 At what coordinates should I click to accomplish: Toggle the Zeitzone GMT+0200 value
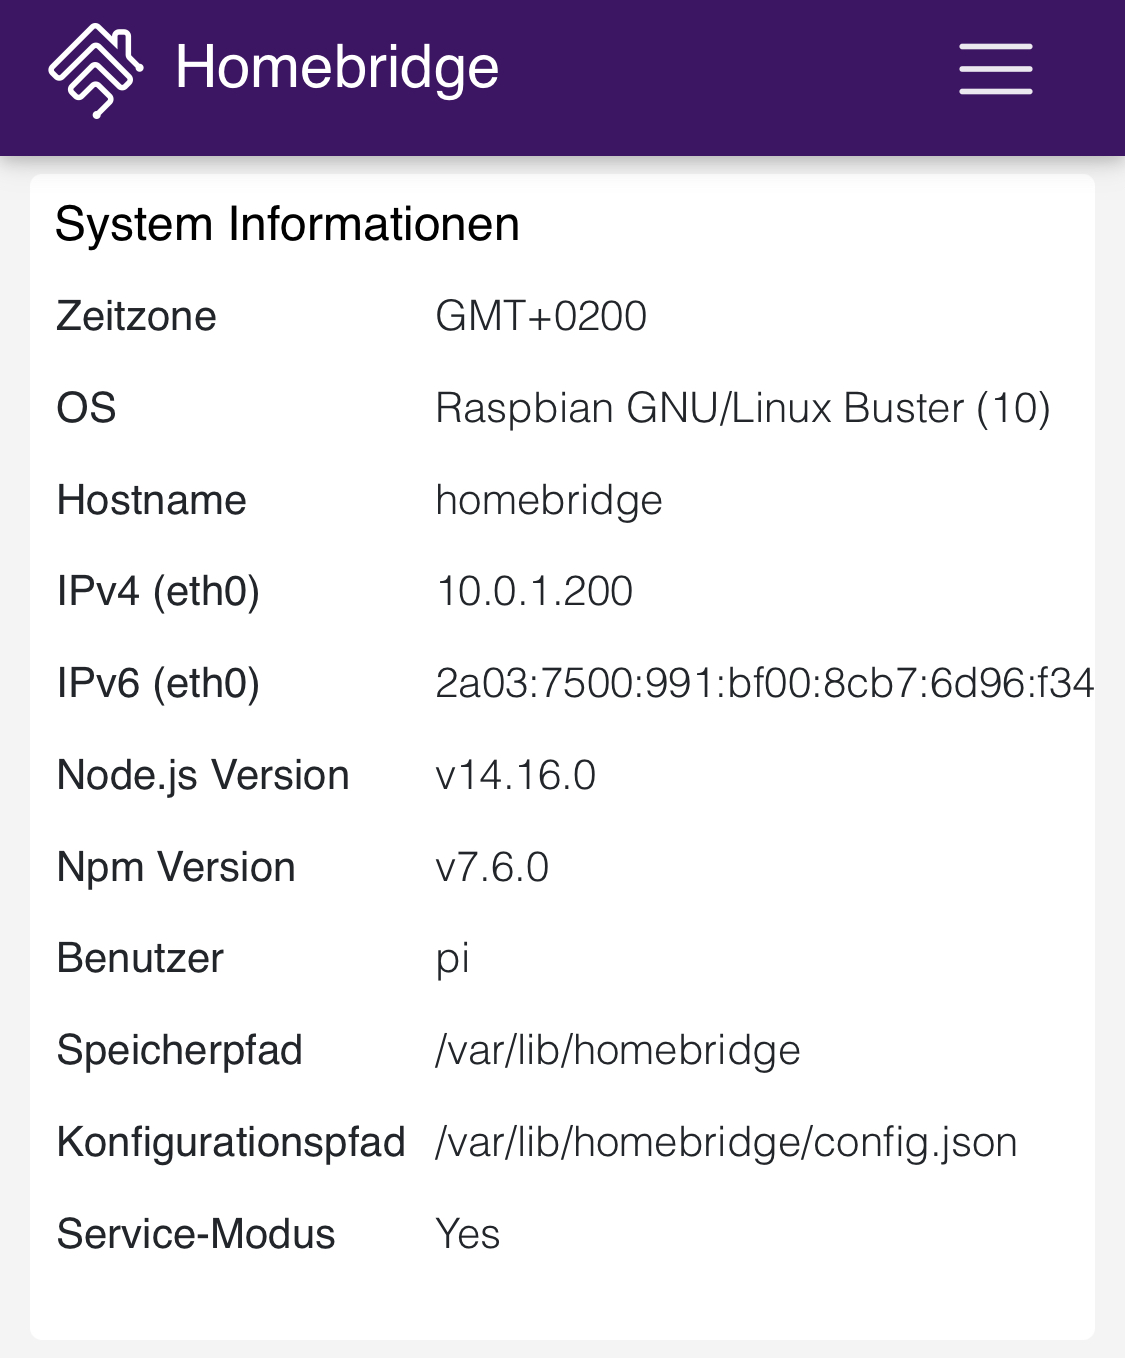coord(542,315)
